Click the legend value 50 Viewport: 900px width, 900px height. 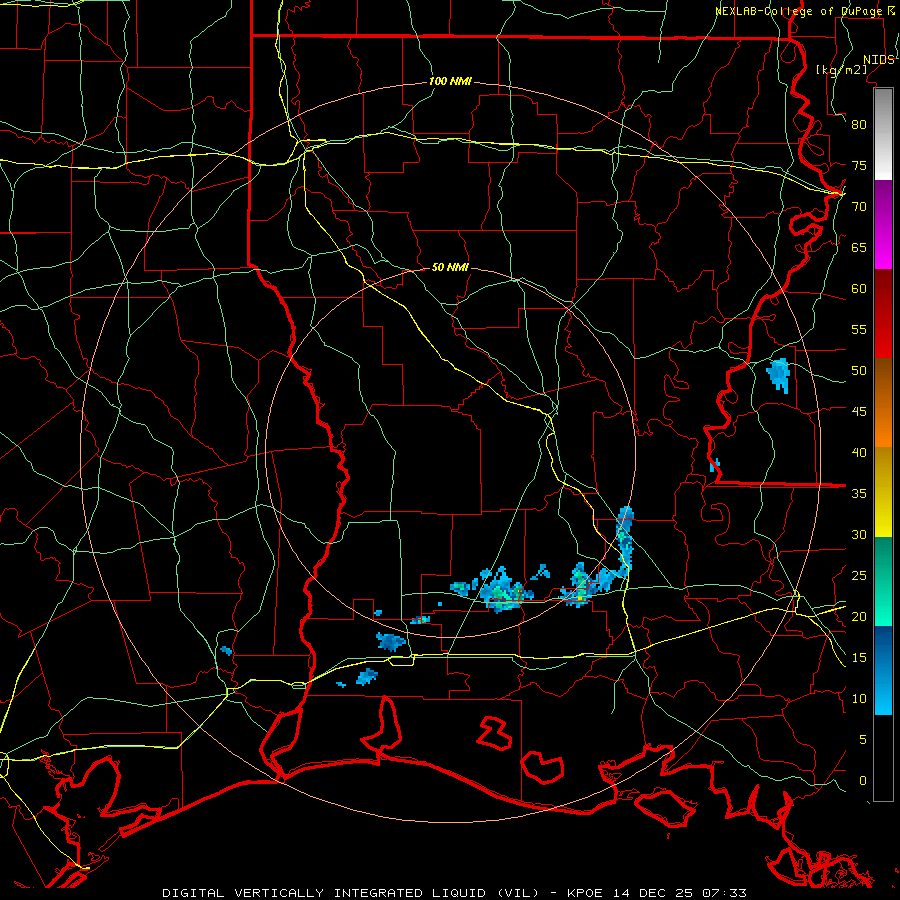(x=859, y=371)
